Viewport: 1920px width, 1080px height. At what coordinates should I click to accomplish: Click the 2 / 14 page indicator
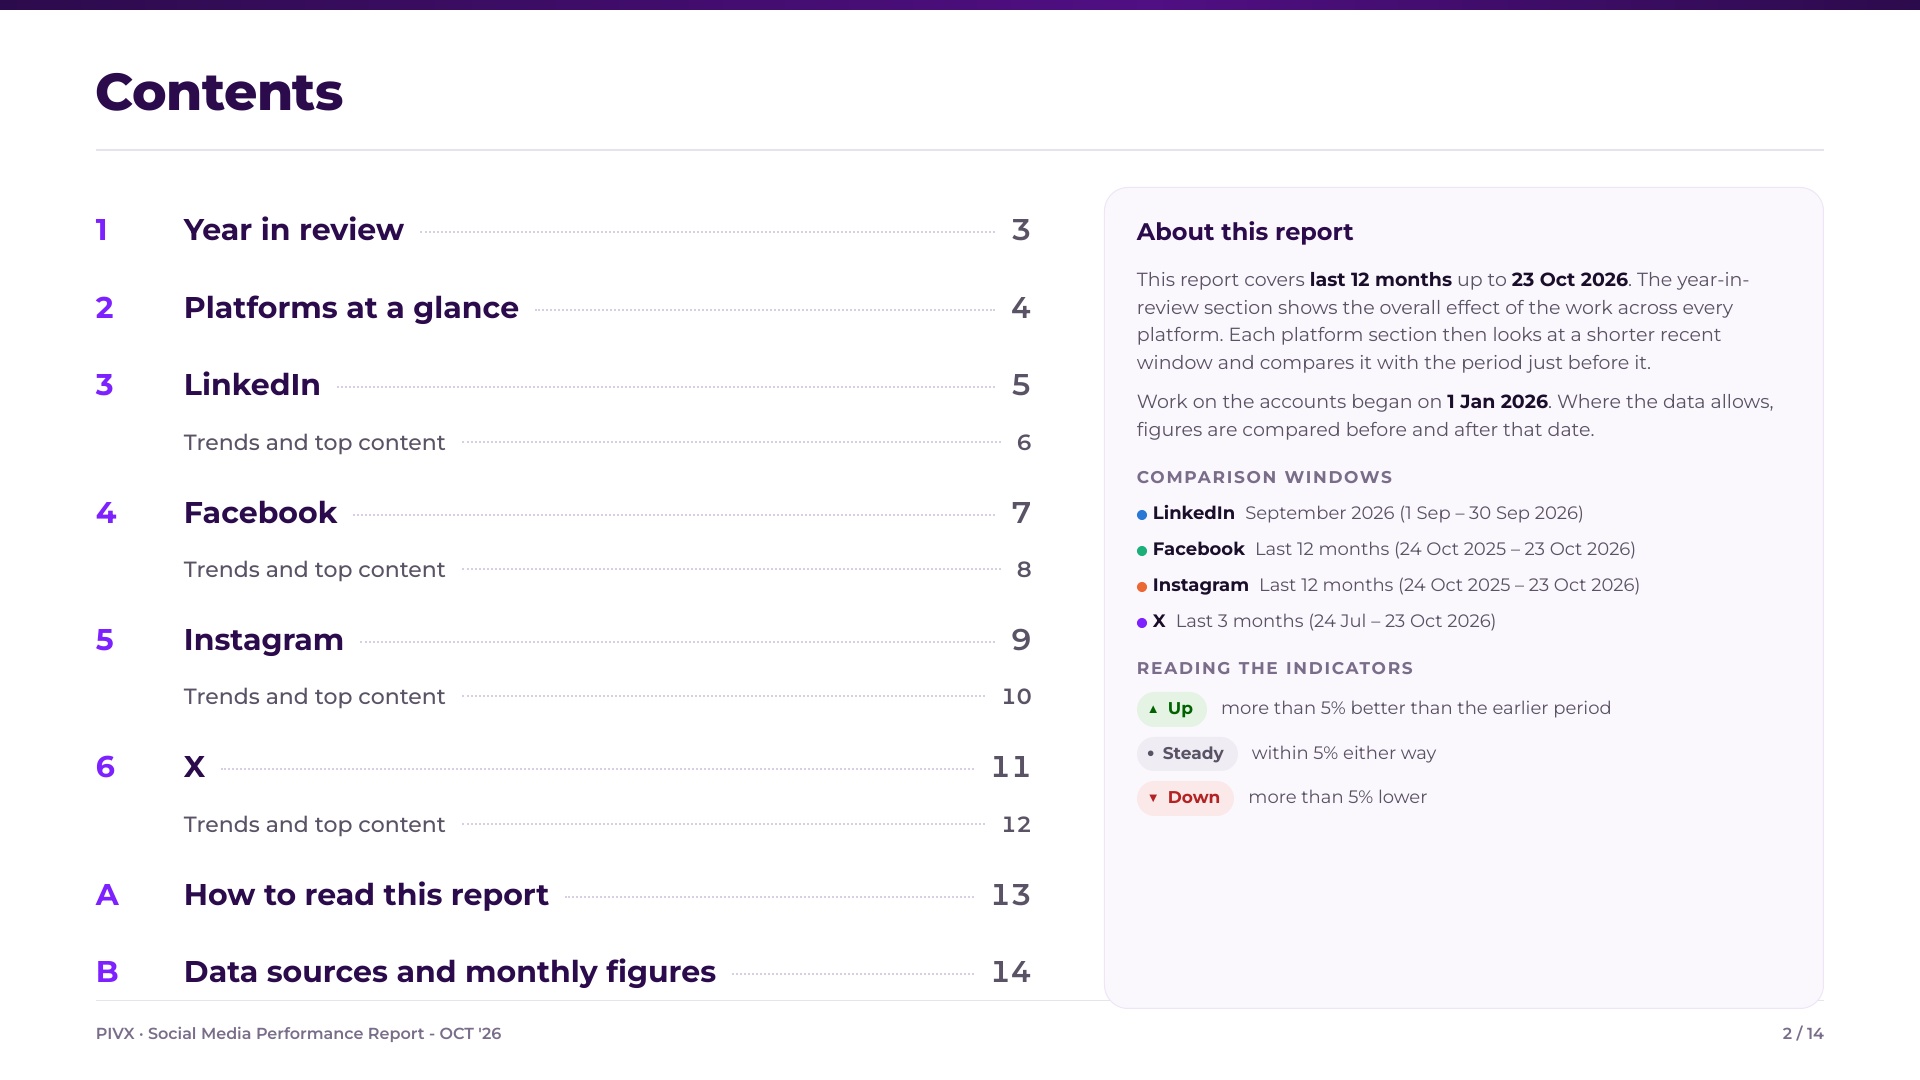point(1803,1034)
